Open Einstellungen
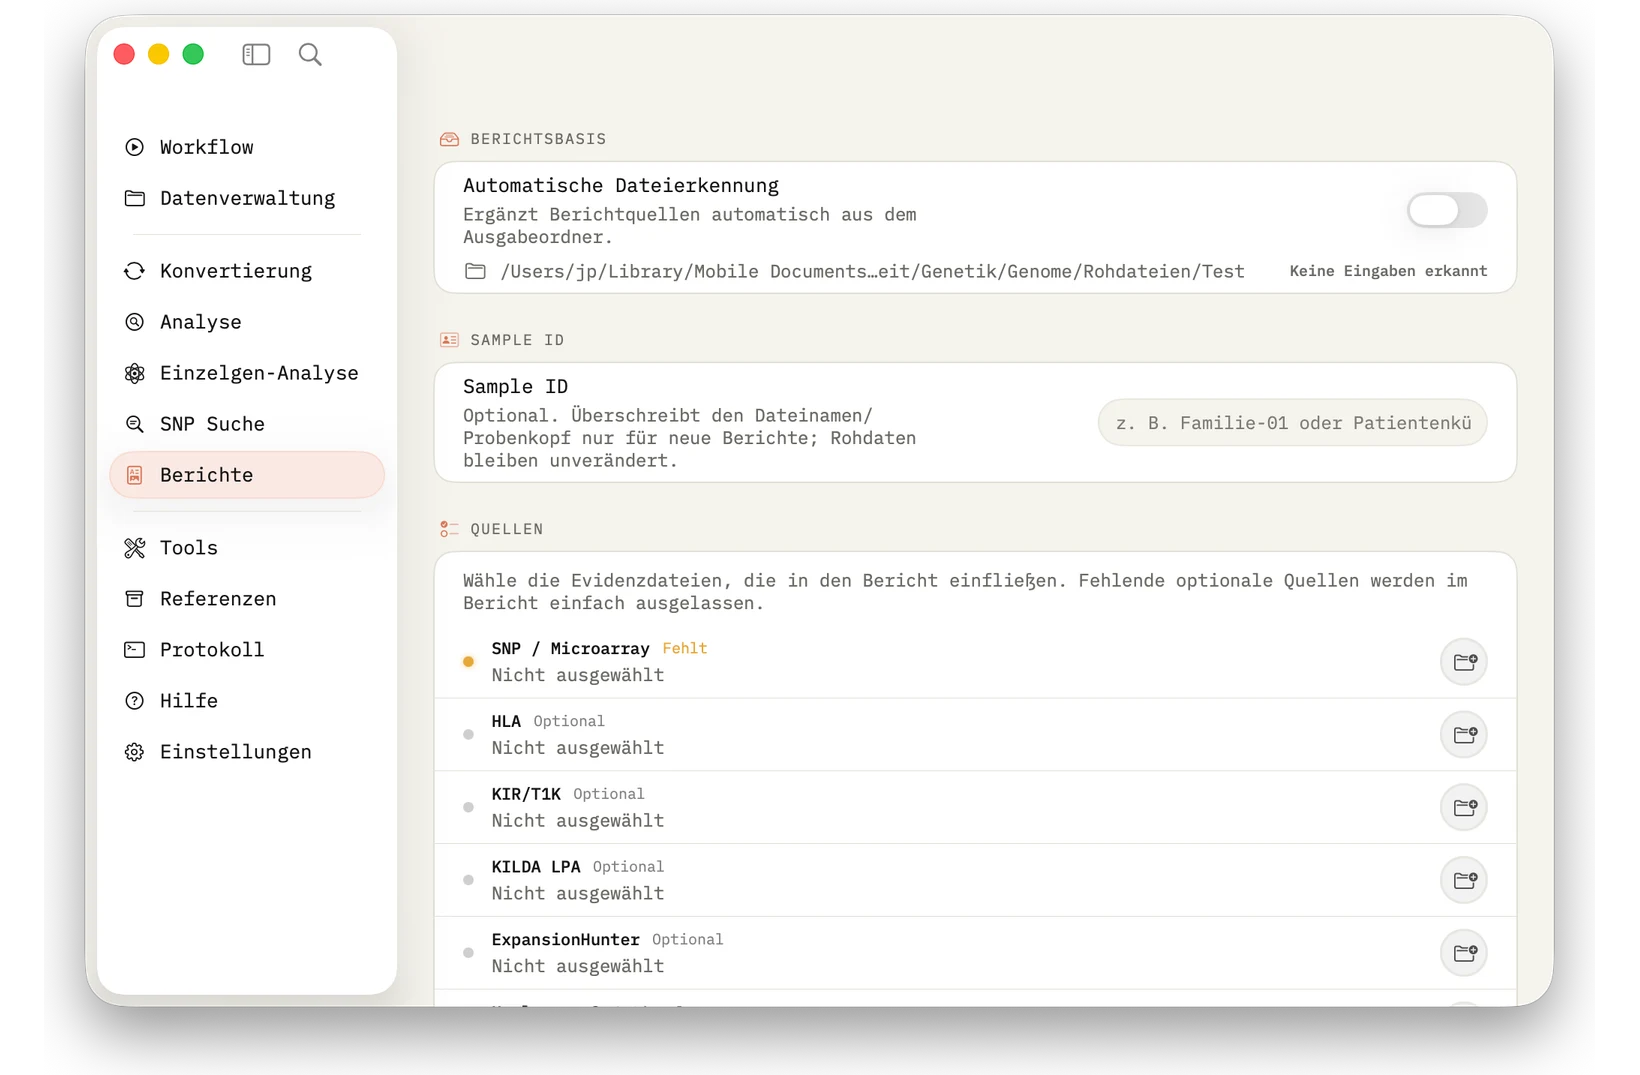Viewport: 1640px width, 1075px height. click(x=247, y=752)
